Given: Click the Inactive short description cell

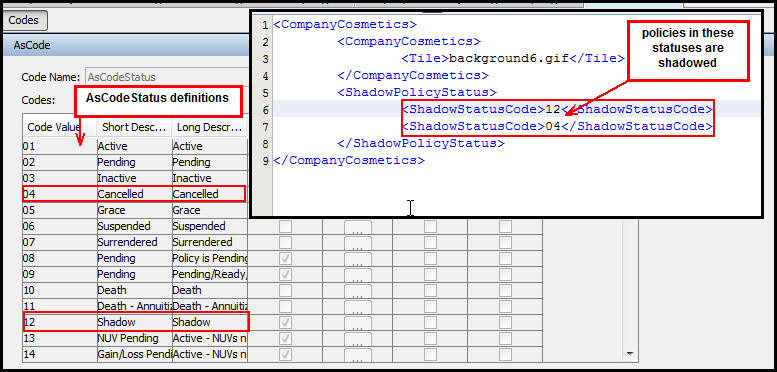Looking at the screenshot, I should (x=135, y=178).
